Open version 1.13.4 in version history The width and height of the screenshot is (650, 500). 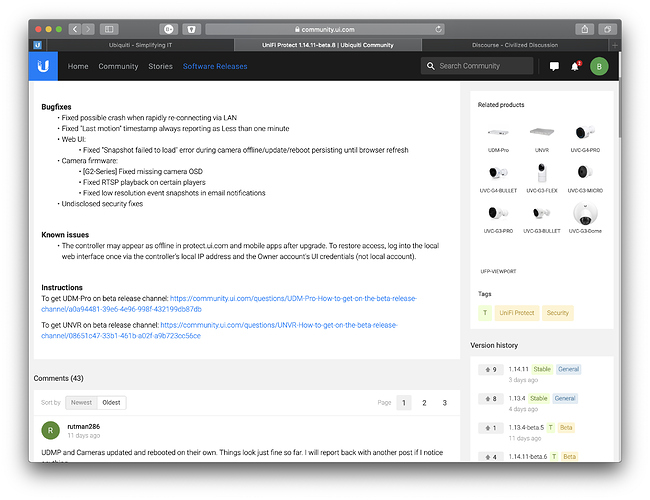[x=517, y=398]
